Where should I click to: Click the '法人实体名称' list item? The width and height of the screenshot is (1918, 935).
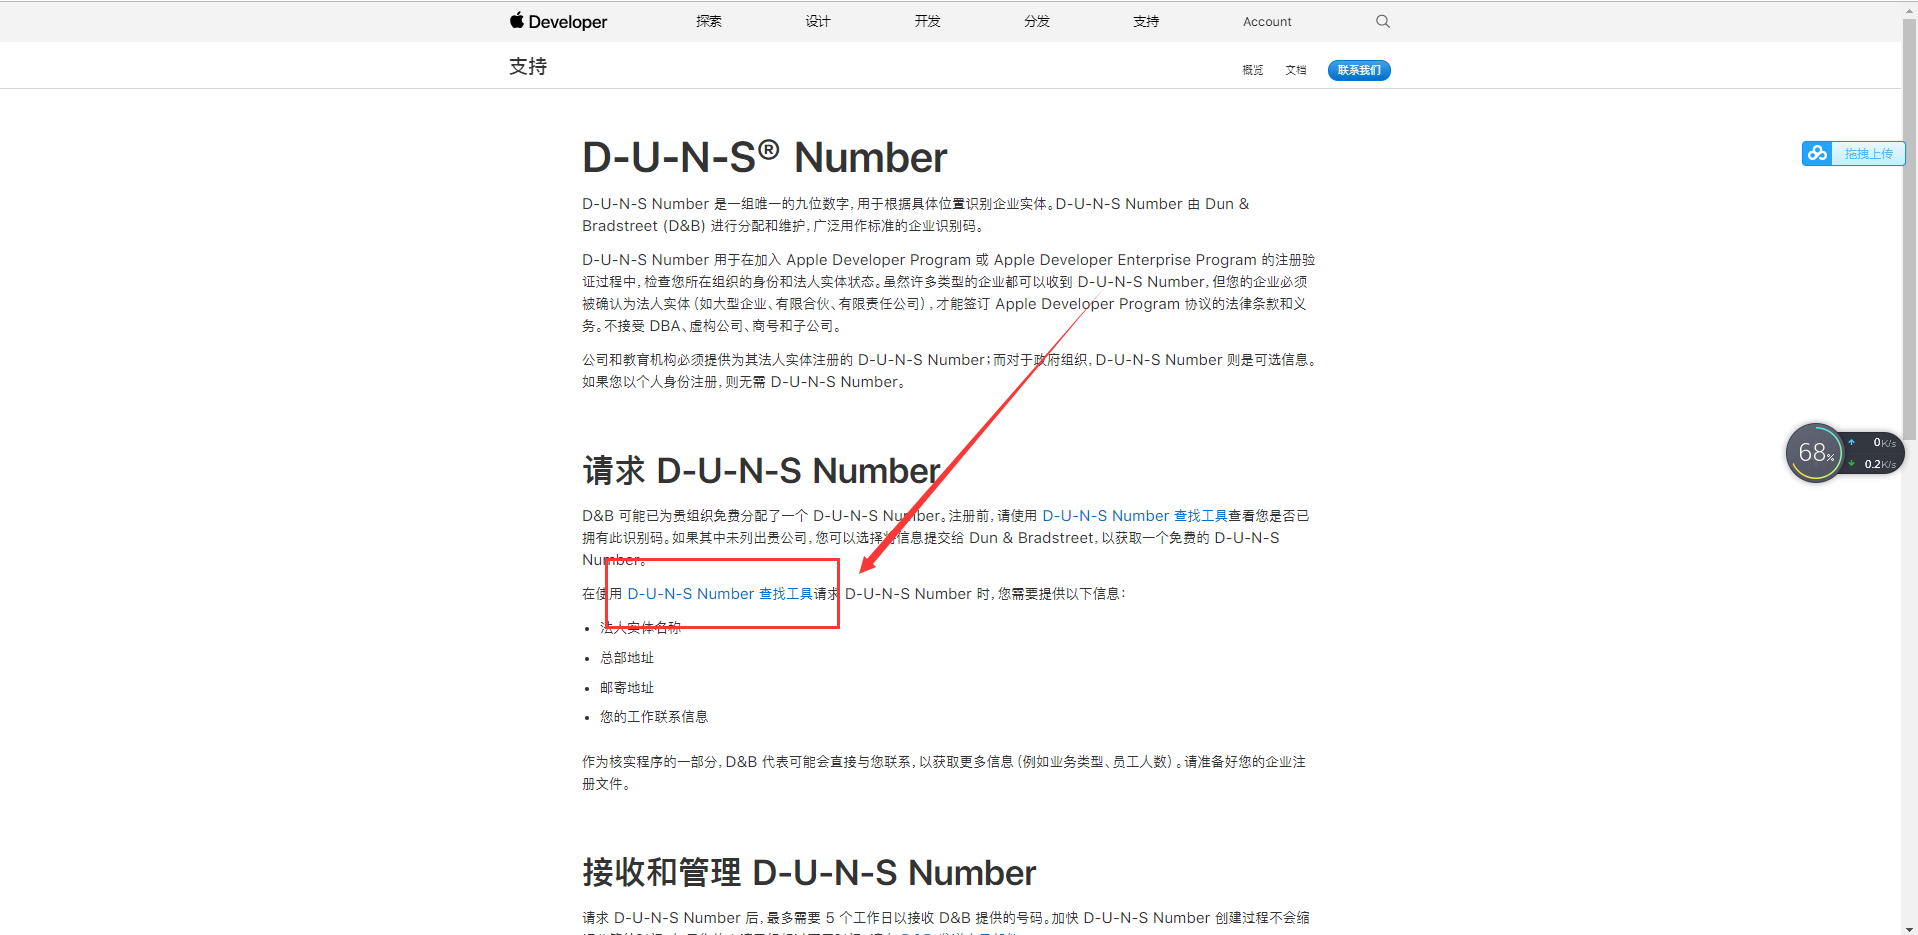click(640, 628)
